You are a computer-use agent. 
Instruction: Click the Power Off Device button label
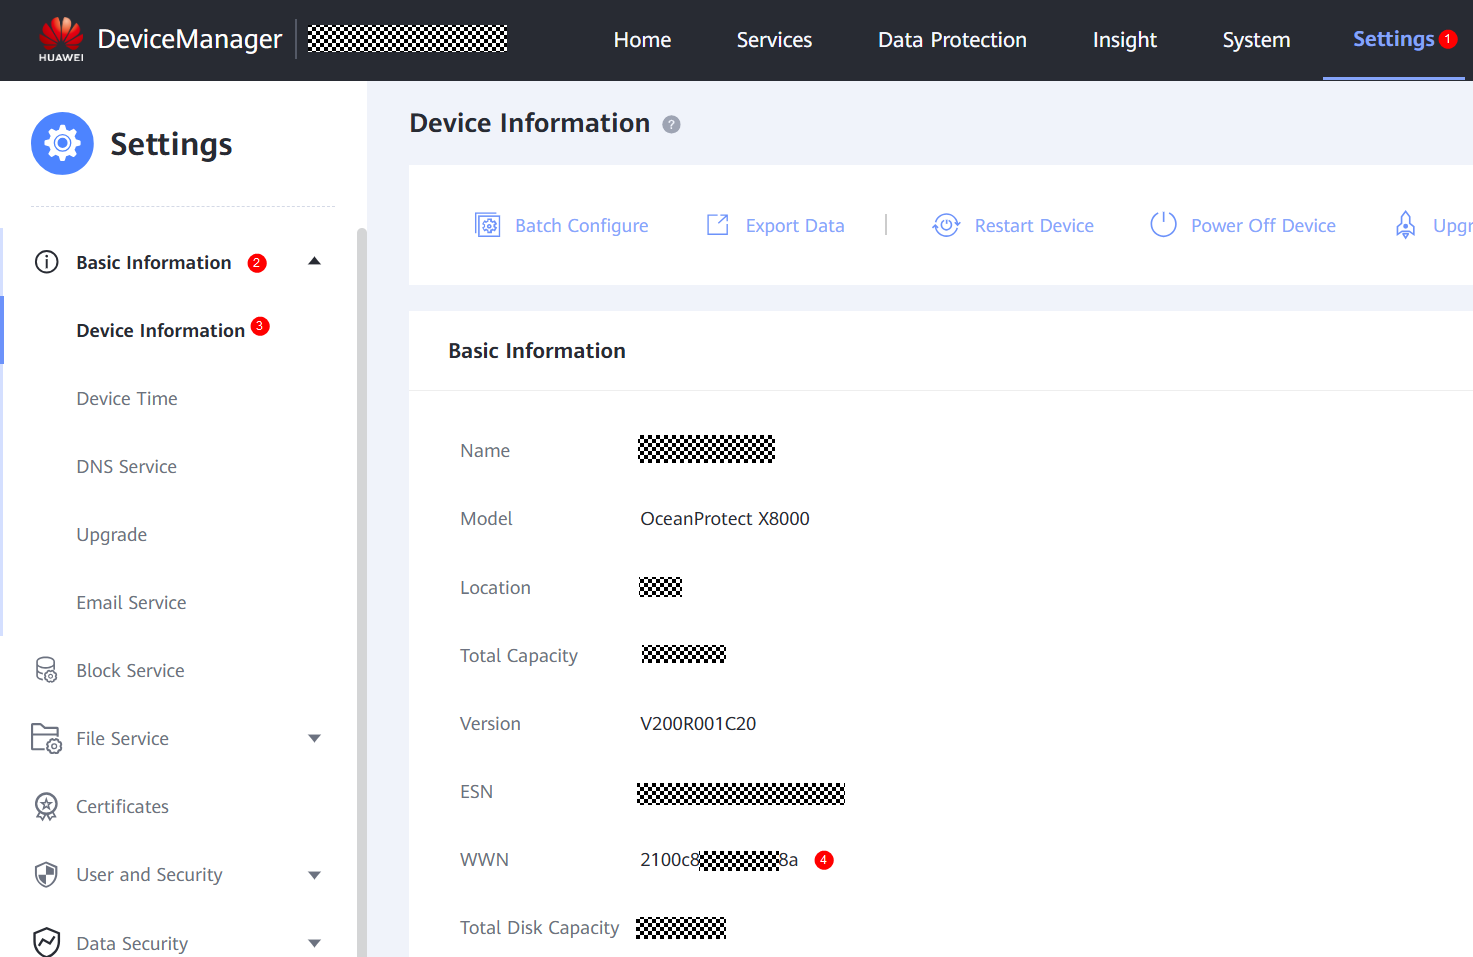pos(1263,226)
